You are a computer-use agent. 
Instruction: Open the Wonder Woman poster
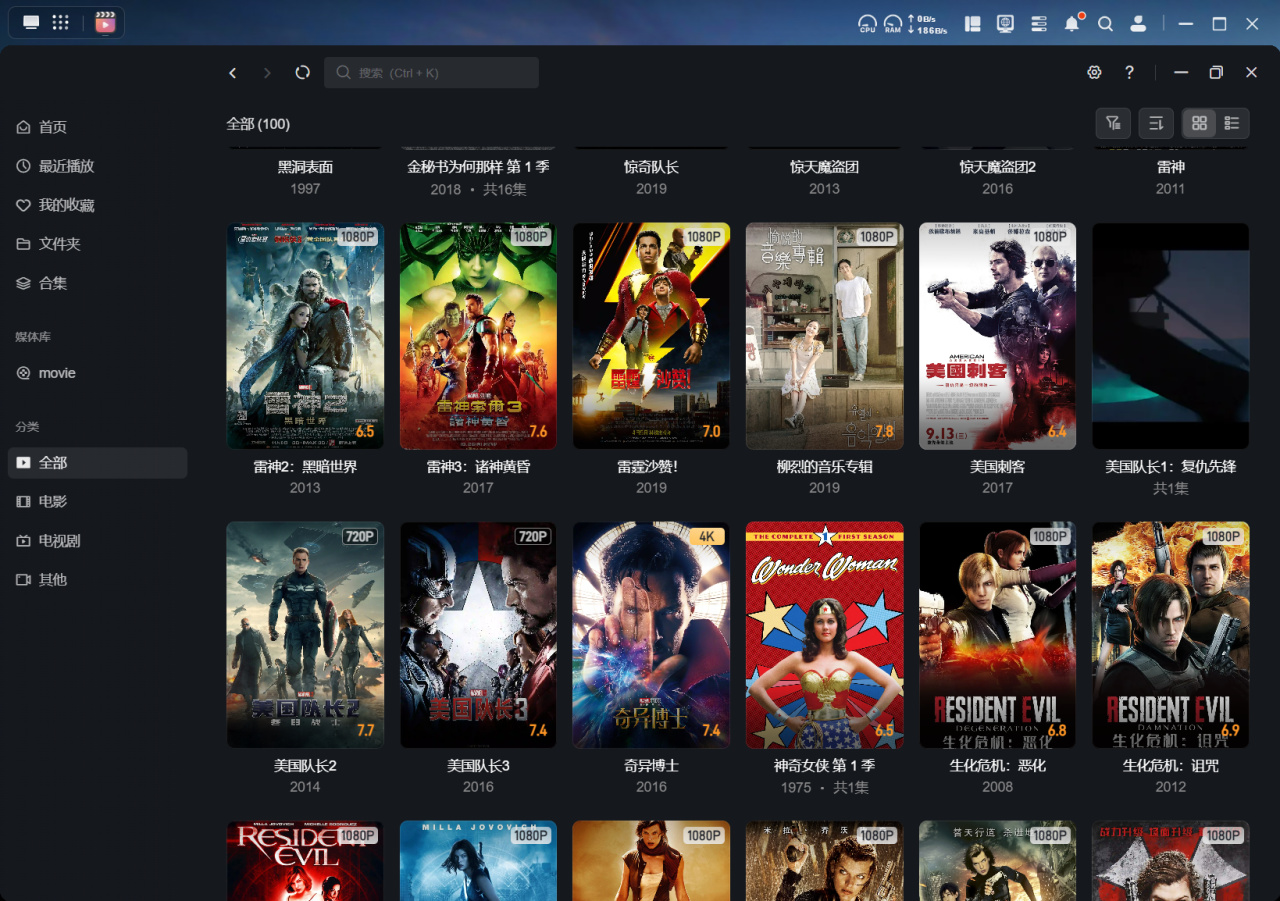point(824,635)
